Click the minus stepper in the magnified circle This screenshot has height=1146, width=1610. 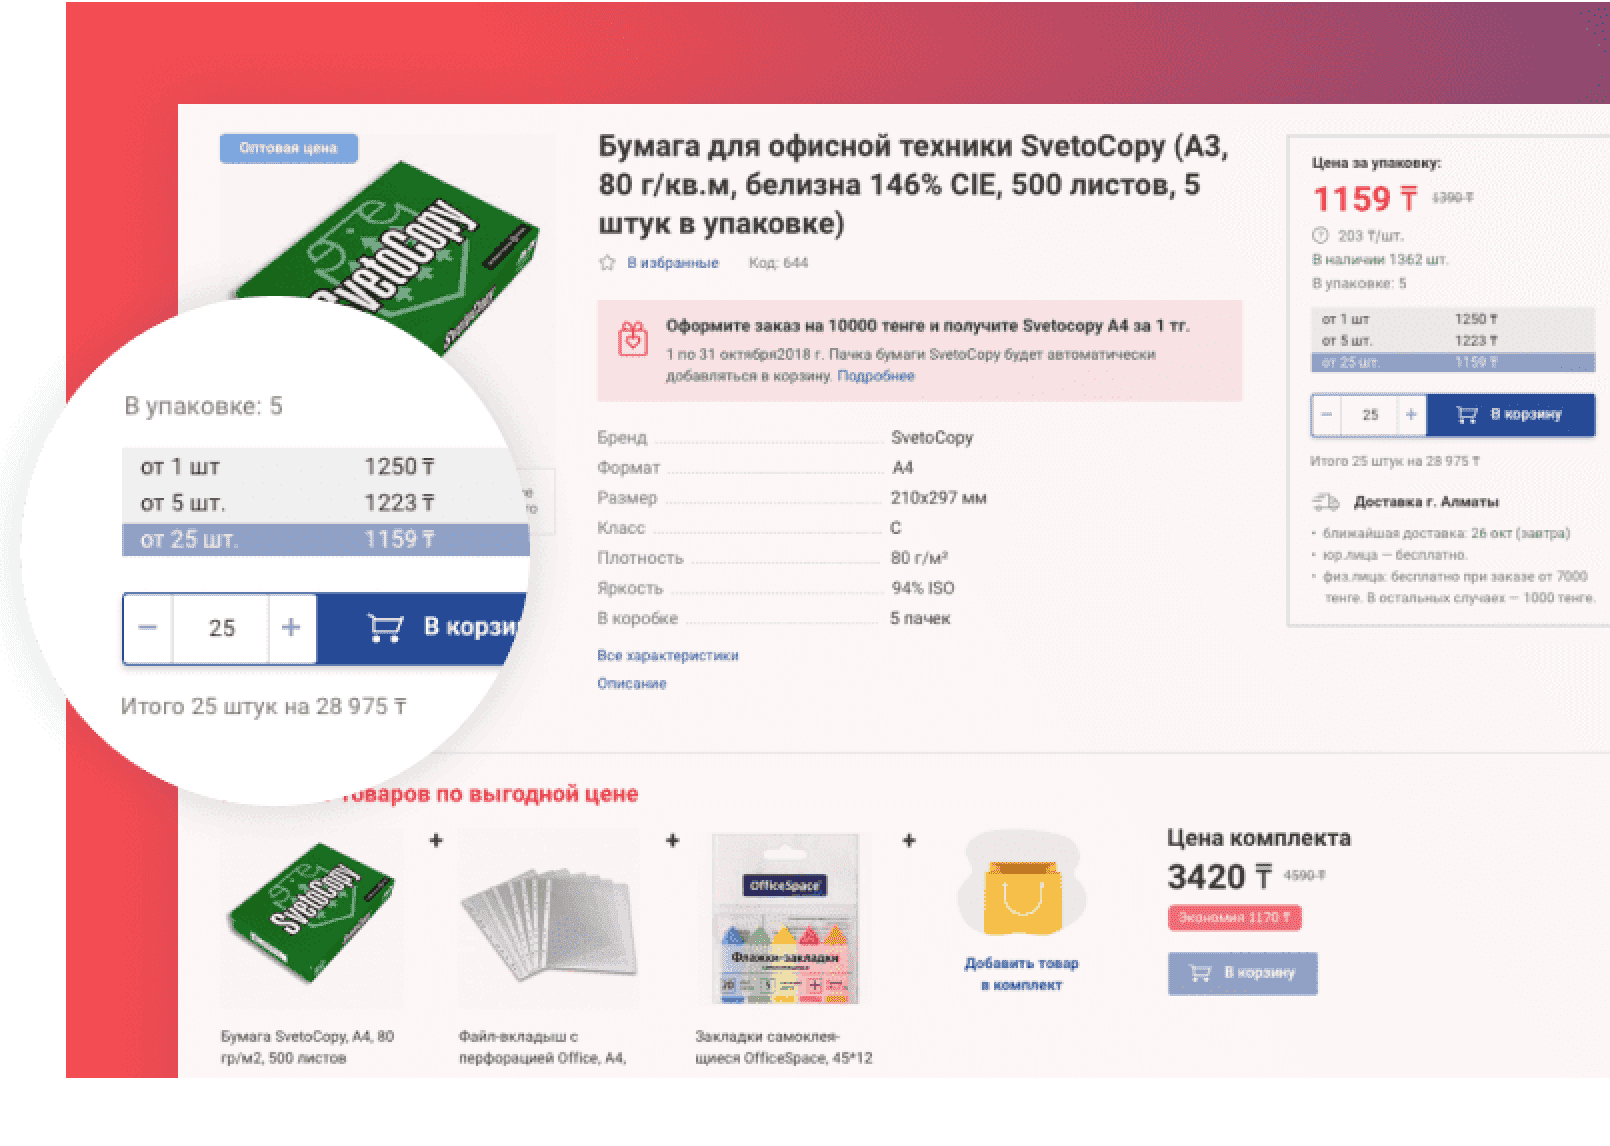click(x=148, y=628)
